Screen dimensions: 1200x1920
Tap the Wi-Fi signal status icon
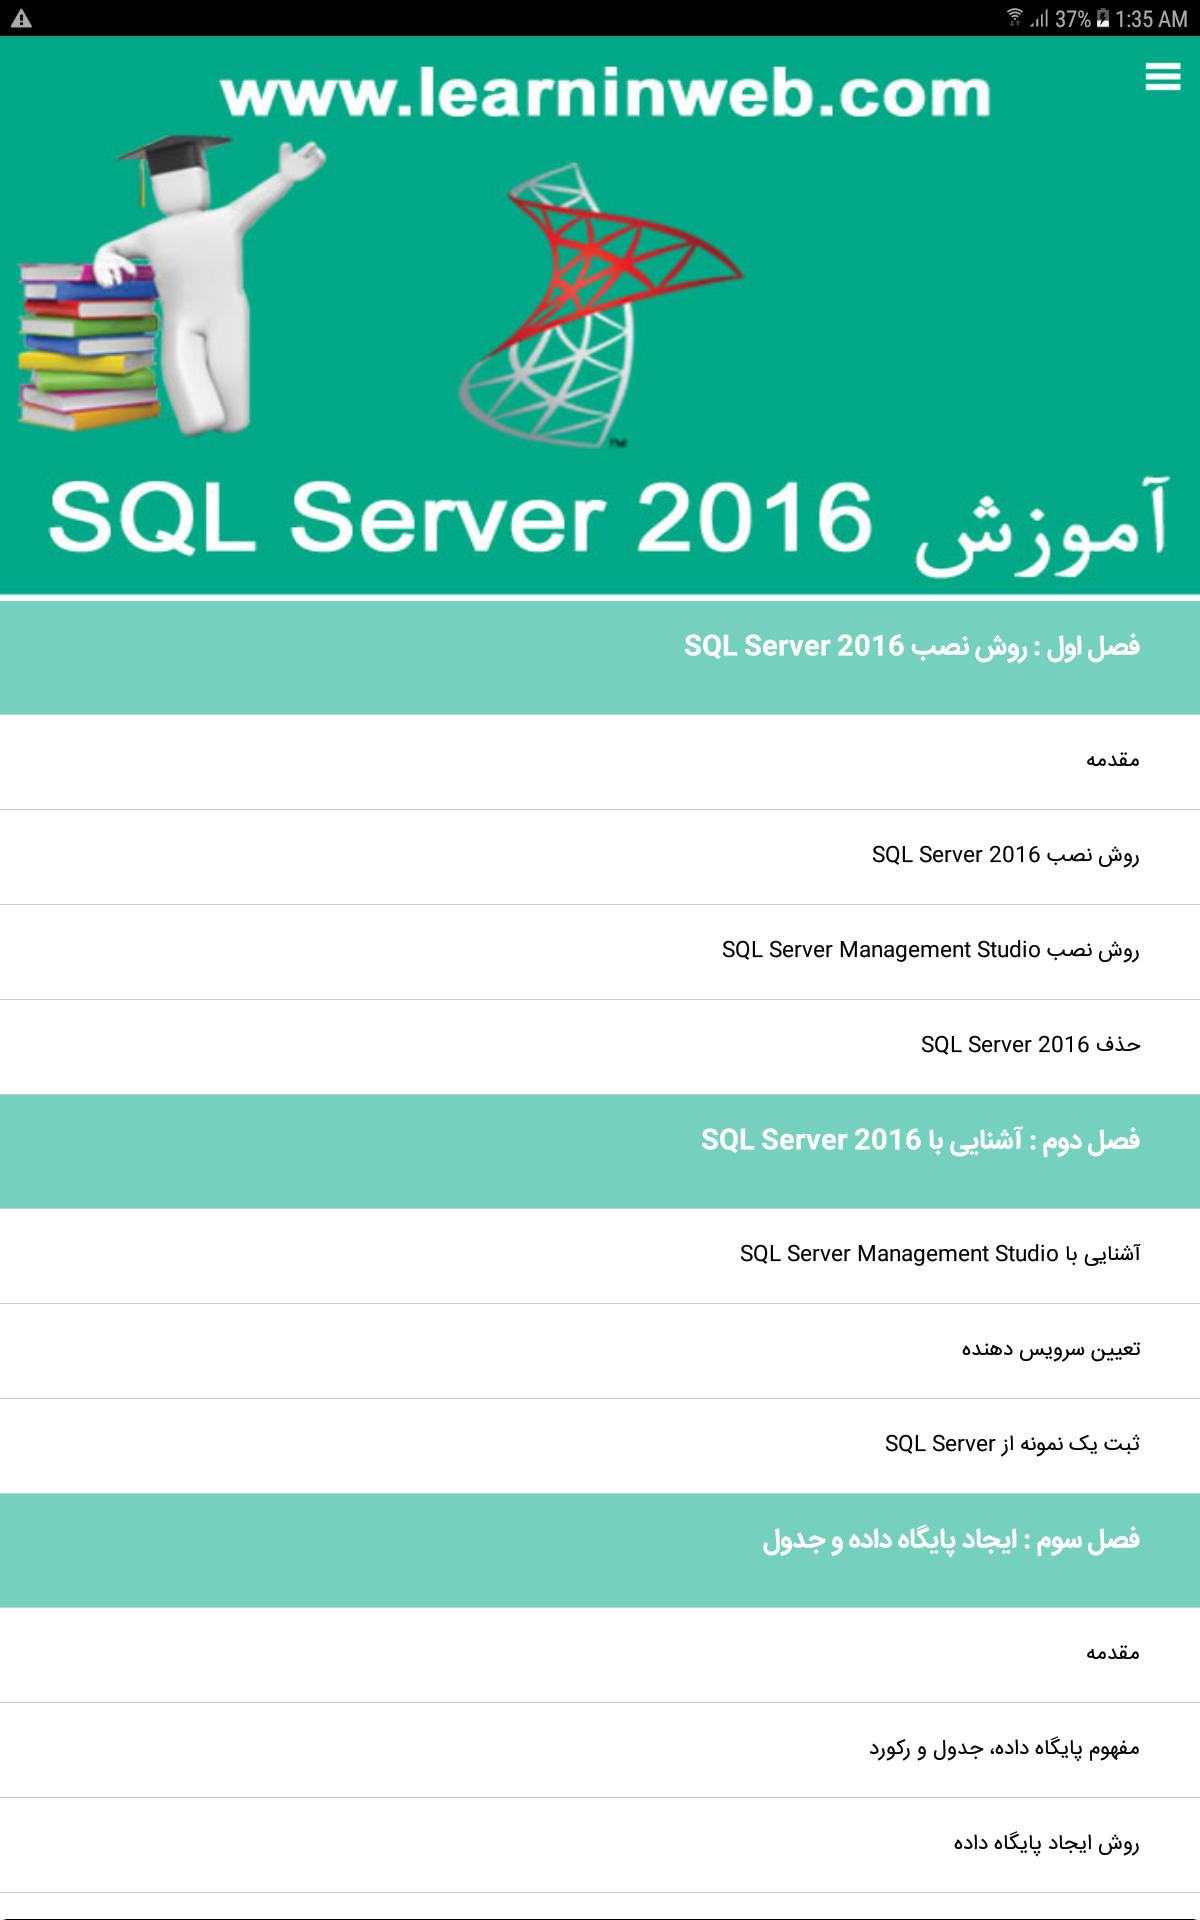[1015, 18]
